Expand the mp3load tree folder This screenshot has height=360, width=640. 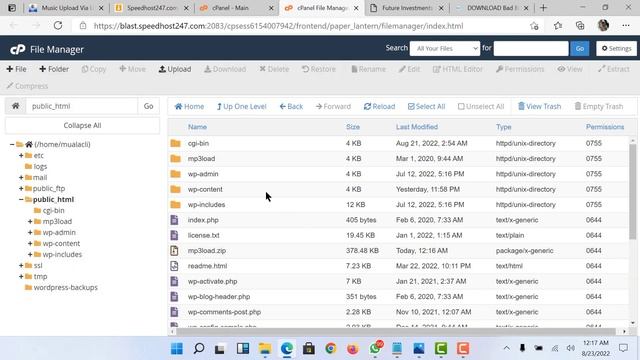(30, 222)
